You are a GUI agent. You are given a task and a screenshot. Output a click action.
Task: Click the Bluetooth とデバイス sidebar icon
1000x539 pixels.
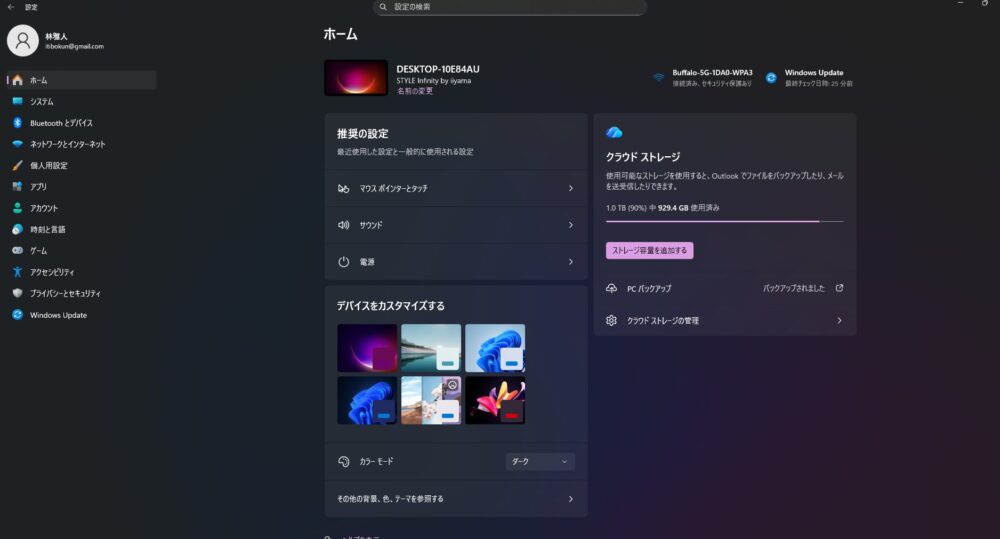[17, 123]
